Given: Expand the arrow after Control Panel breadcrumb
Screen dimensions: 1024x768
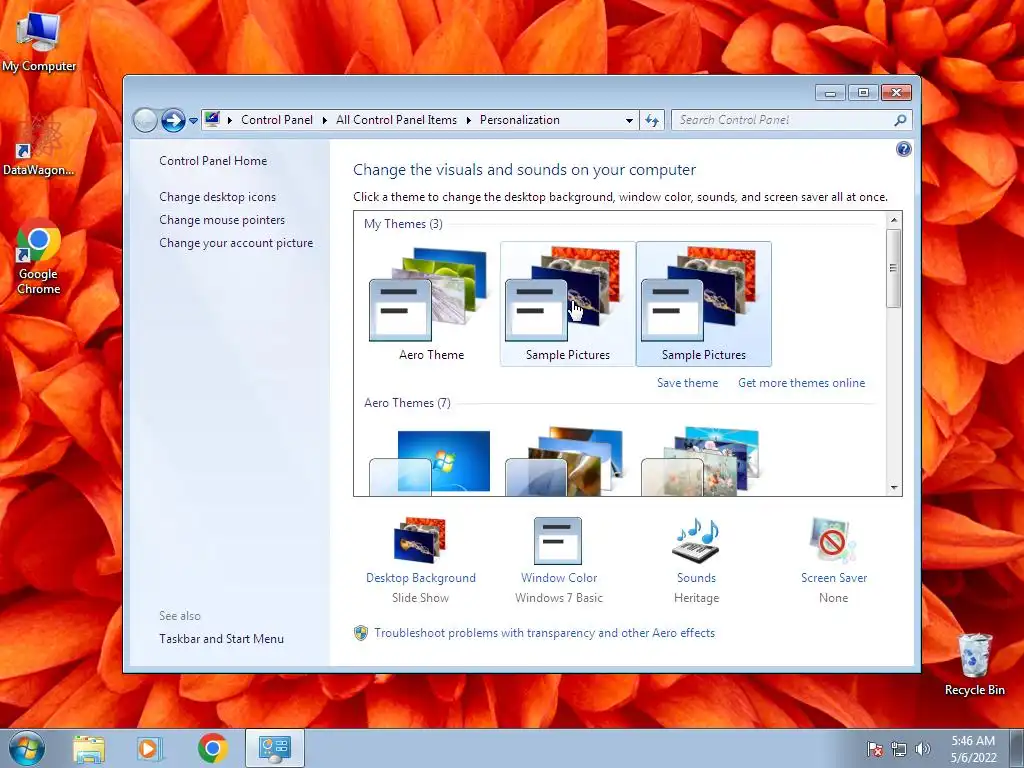Looking at the screenshot, I should tap(325, 120).
